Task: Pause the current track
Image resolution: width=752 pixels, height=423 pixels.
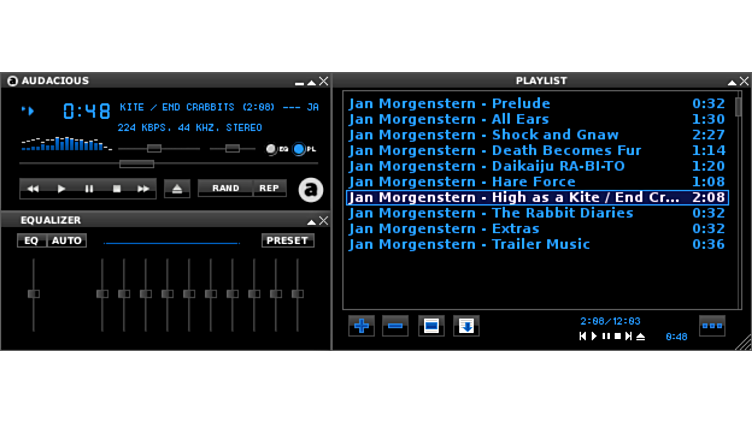Action: coord(89,188)
